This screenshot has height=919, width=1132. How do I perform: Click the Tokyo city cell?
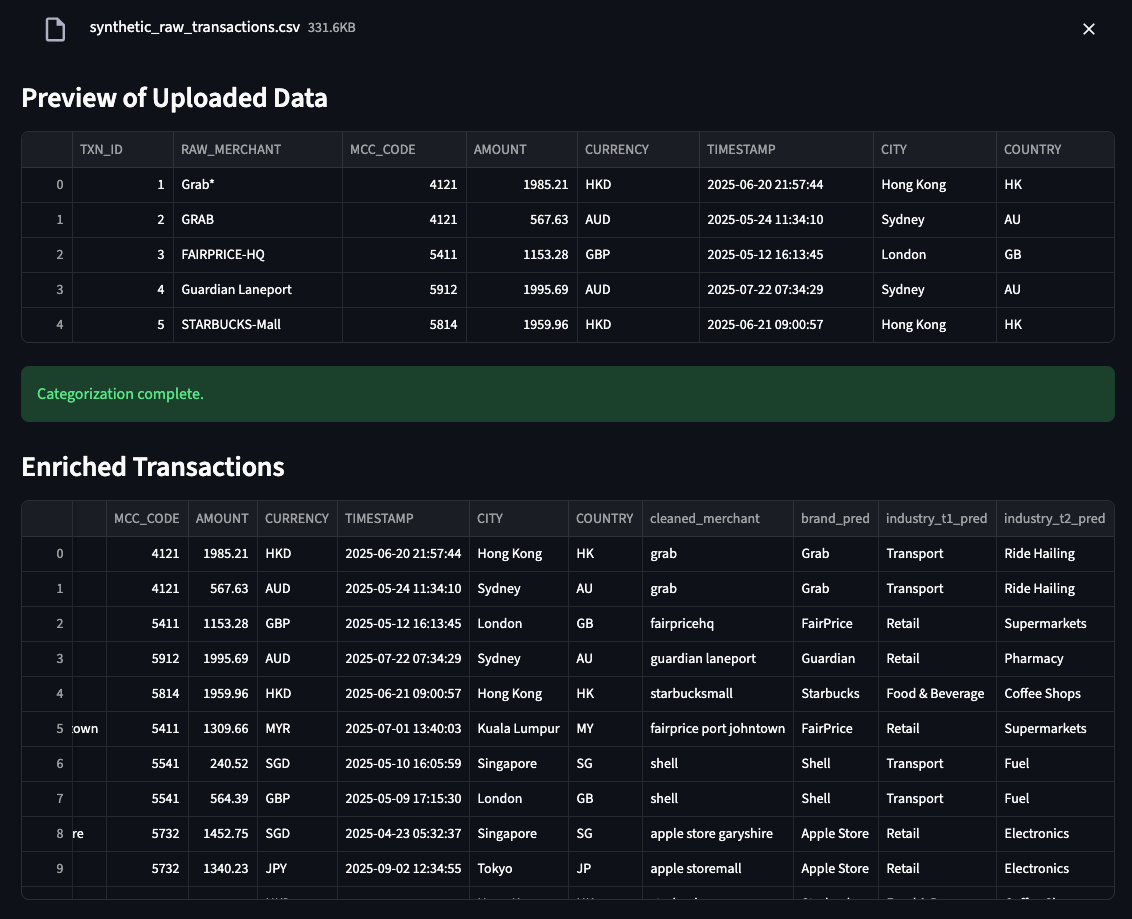[495, 868]
